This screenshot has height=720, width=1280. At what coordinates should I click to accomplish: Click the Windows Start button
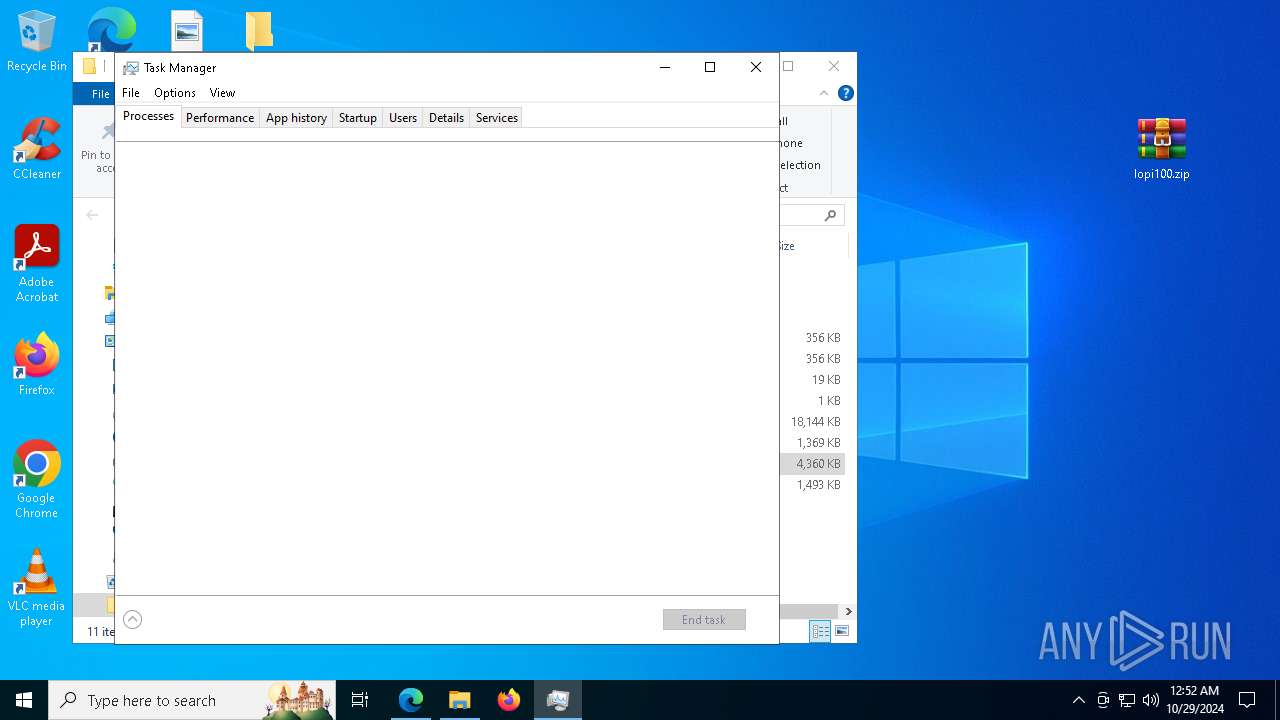(x=24, y=700)
